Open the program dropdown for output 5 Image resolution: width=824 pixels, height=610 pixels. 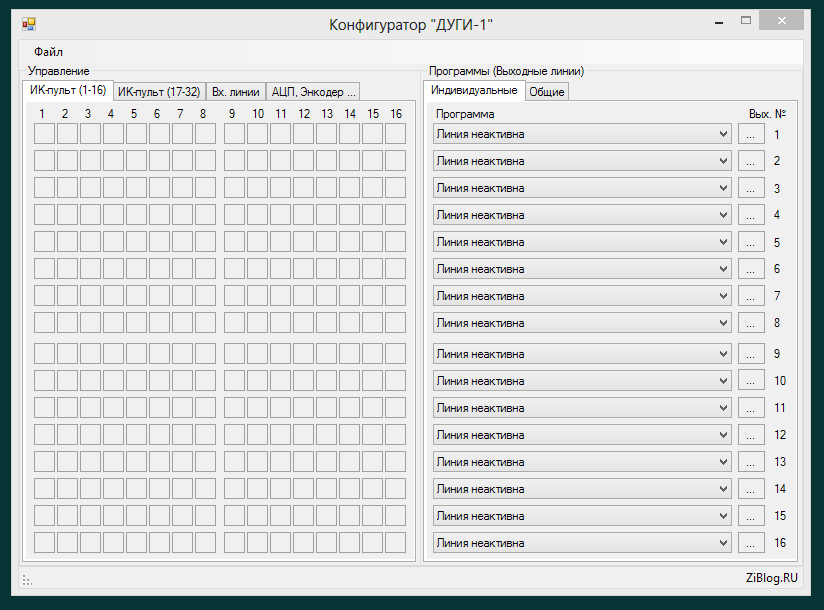click(x=583, y=242)
